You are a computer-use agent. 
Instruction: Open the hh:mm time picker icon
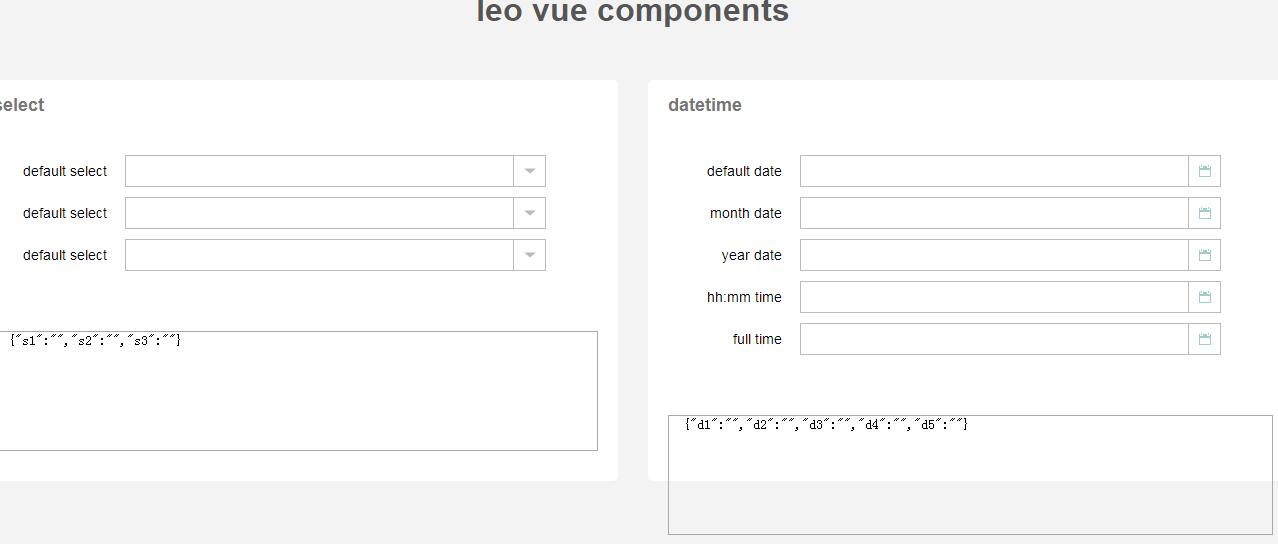coord(1204,297)
